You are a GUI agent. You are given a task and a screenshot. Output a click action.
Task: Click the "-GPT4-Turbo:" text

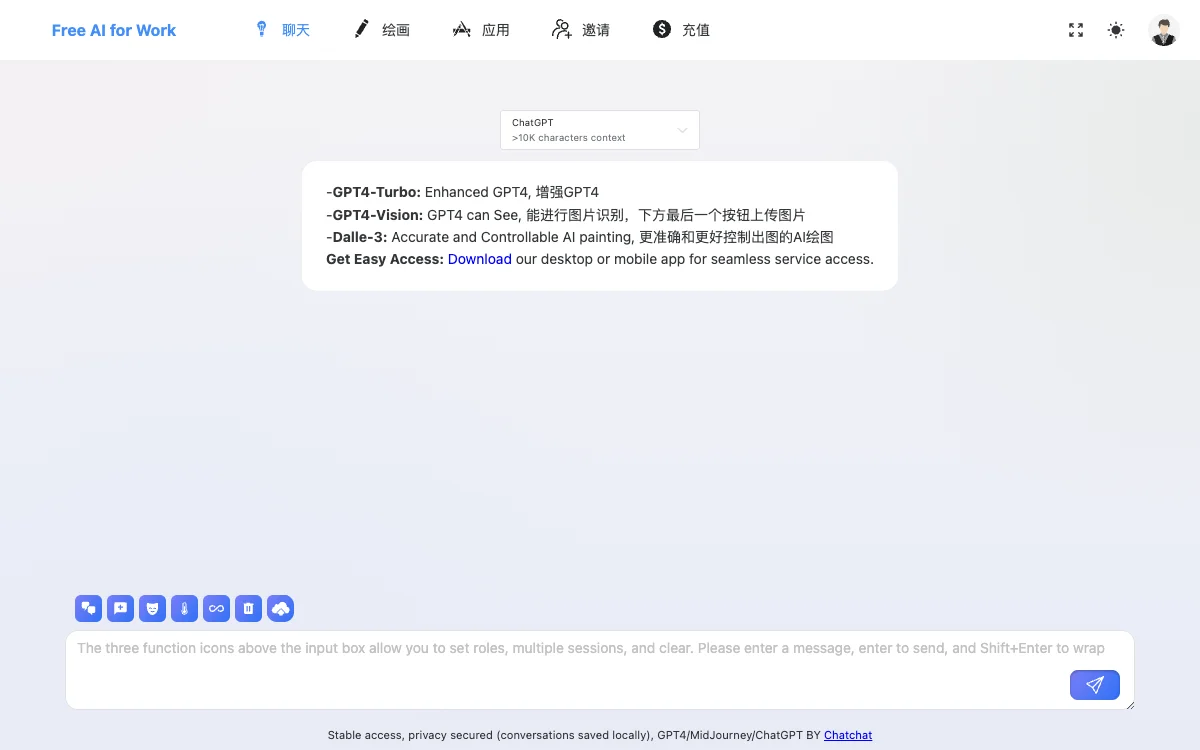(373, 192)
